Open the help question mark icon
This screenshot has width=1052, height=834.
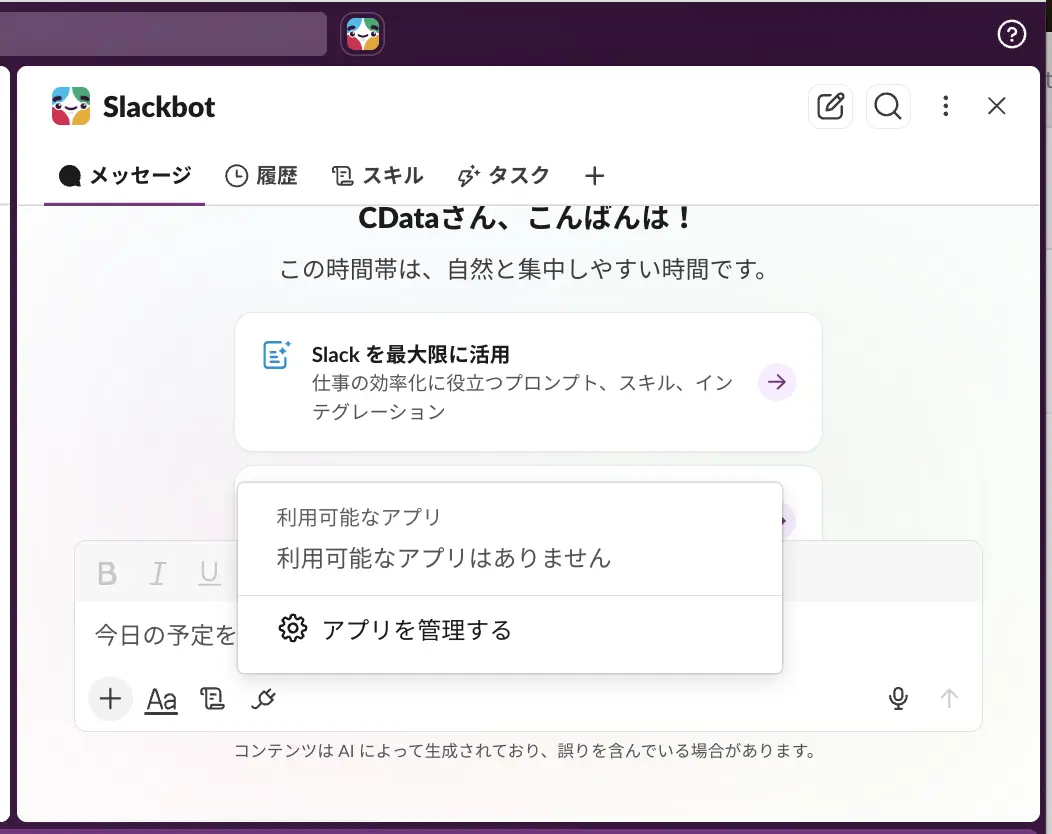tap(1011, 34)
